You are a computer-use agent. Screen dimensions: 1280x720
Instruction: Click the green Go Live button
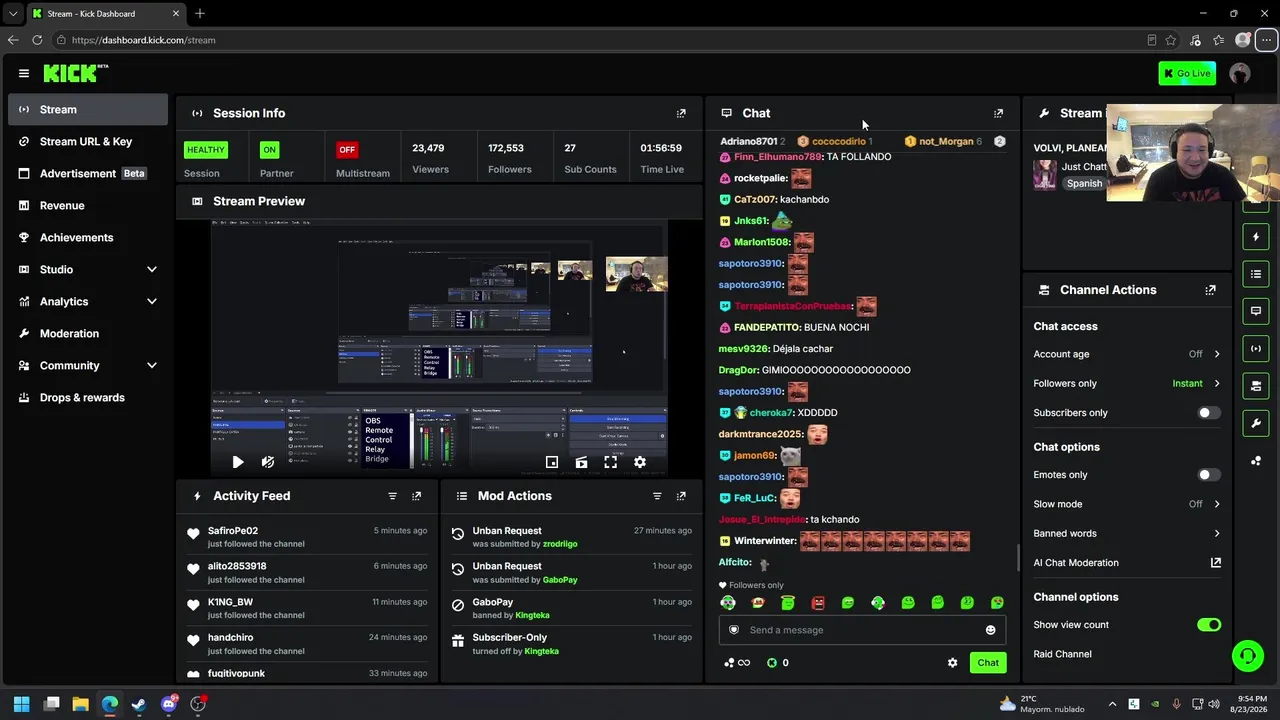(x=1187, y=73)
